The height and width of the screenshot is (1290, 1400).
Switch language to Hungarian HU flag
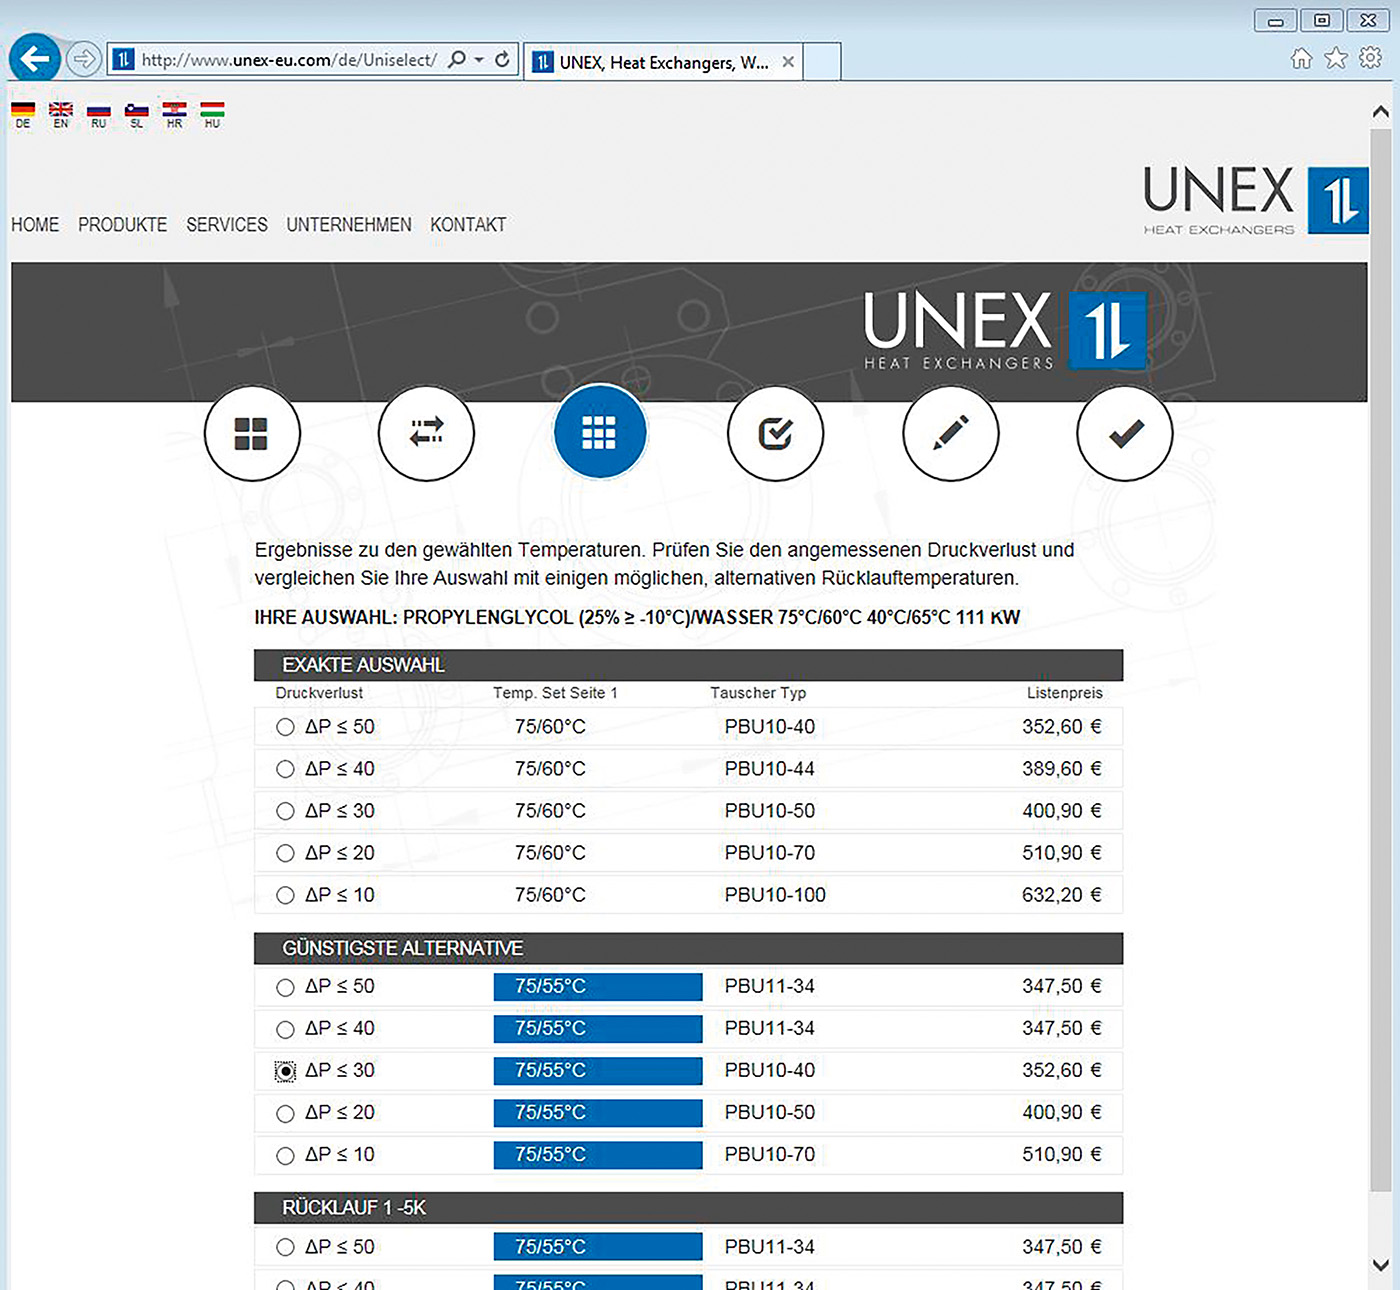212,115
